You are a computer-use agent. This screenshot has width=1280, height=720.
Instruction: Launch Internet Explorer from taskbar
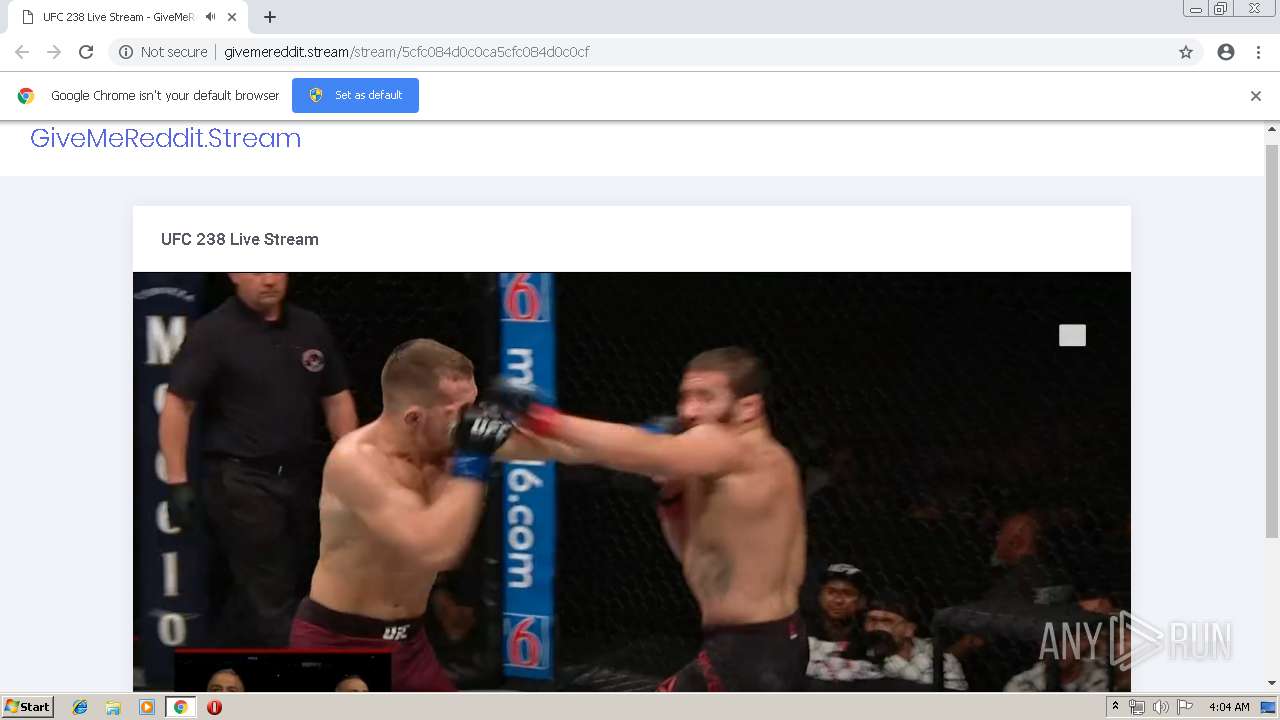(x=80, y=707)
